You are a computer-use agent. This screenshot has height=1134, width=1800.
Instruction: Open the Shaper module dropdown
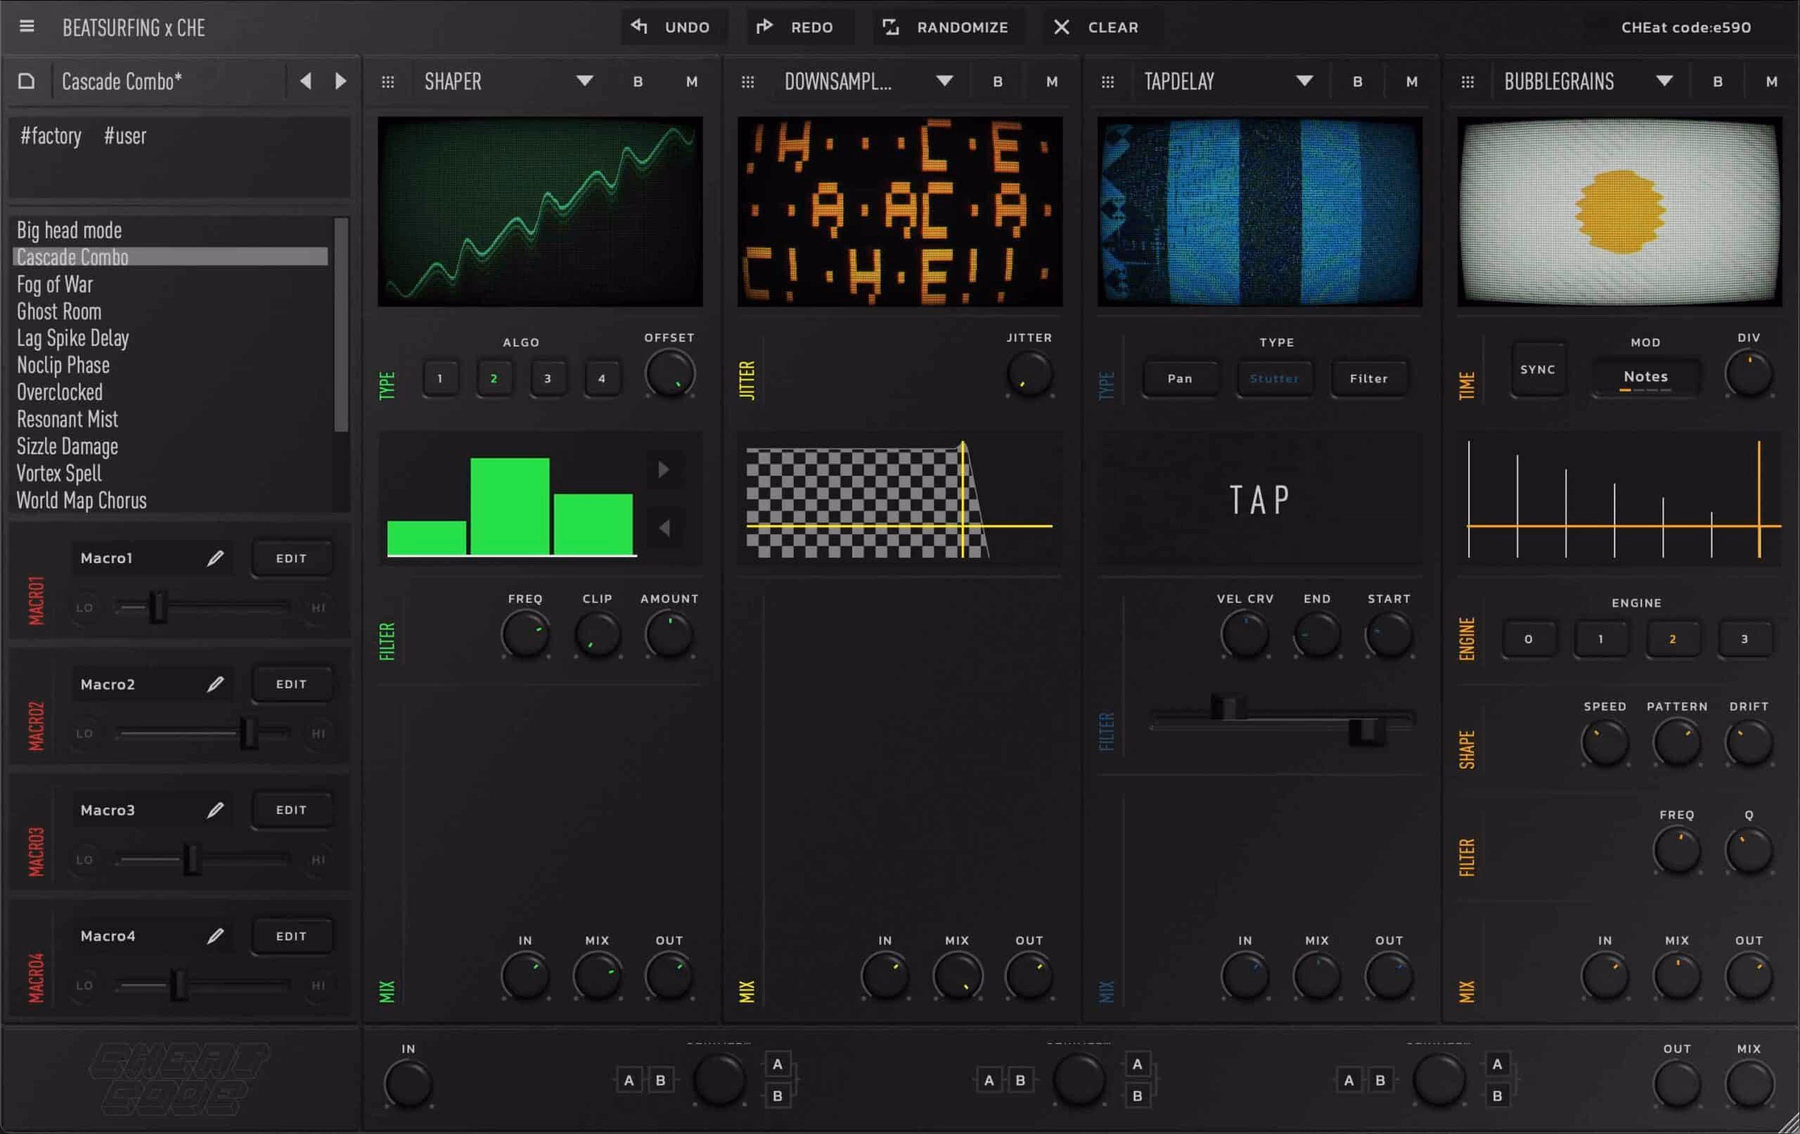point(585,82)
